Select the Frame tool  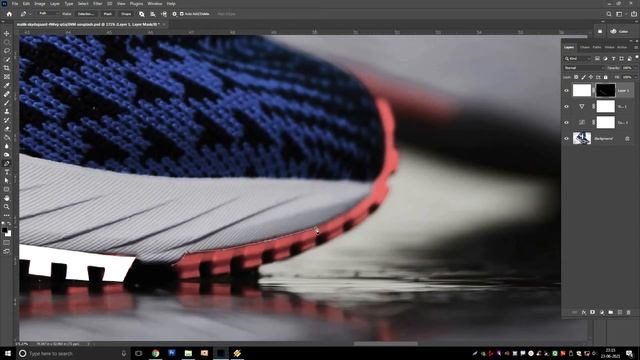(7, 76)
